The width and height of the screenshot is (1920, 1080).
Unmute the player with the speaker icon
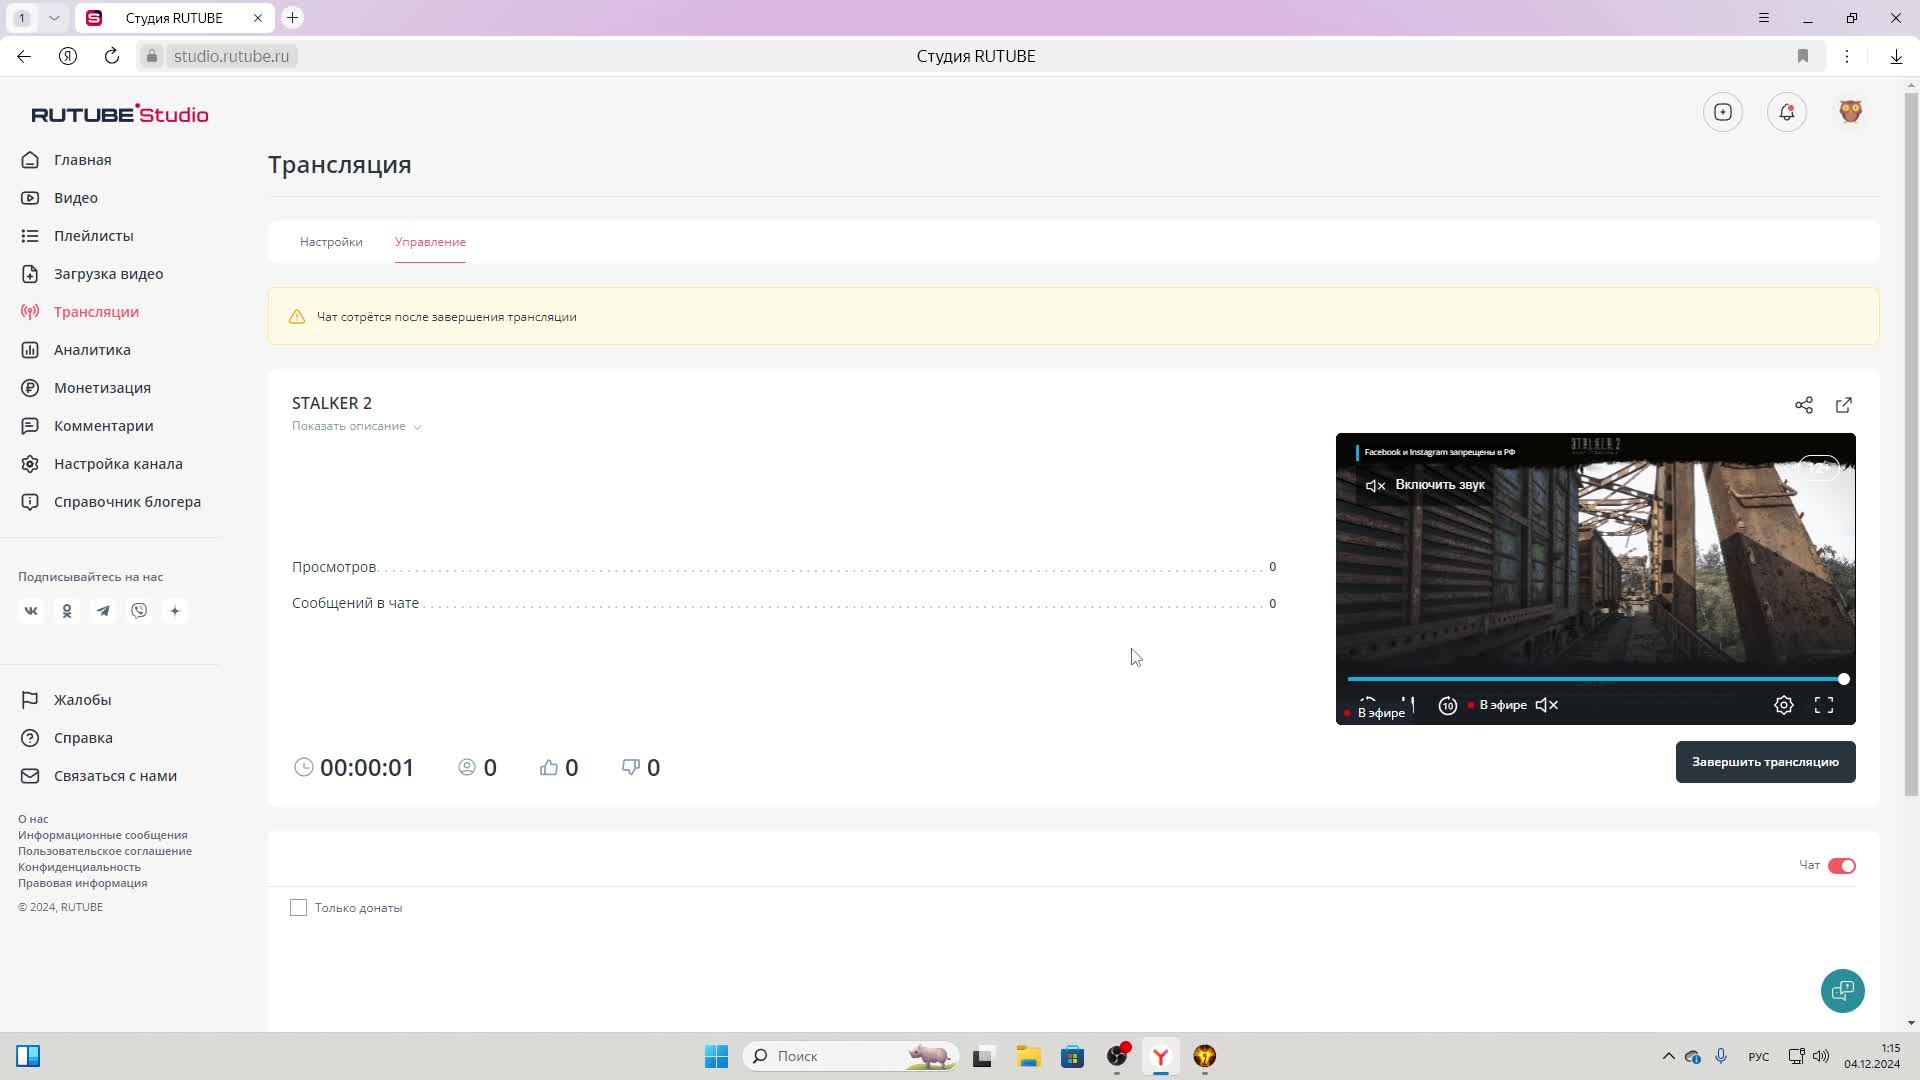pos(1546,705)
